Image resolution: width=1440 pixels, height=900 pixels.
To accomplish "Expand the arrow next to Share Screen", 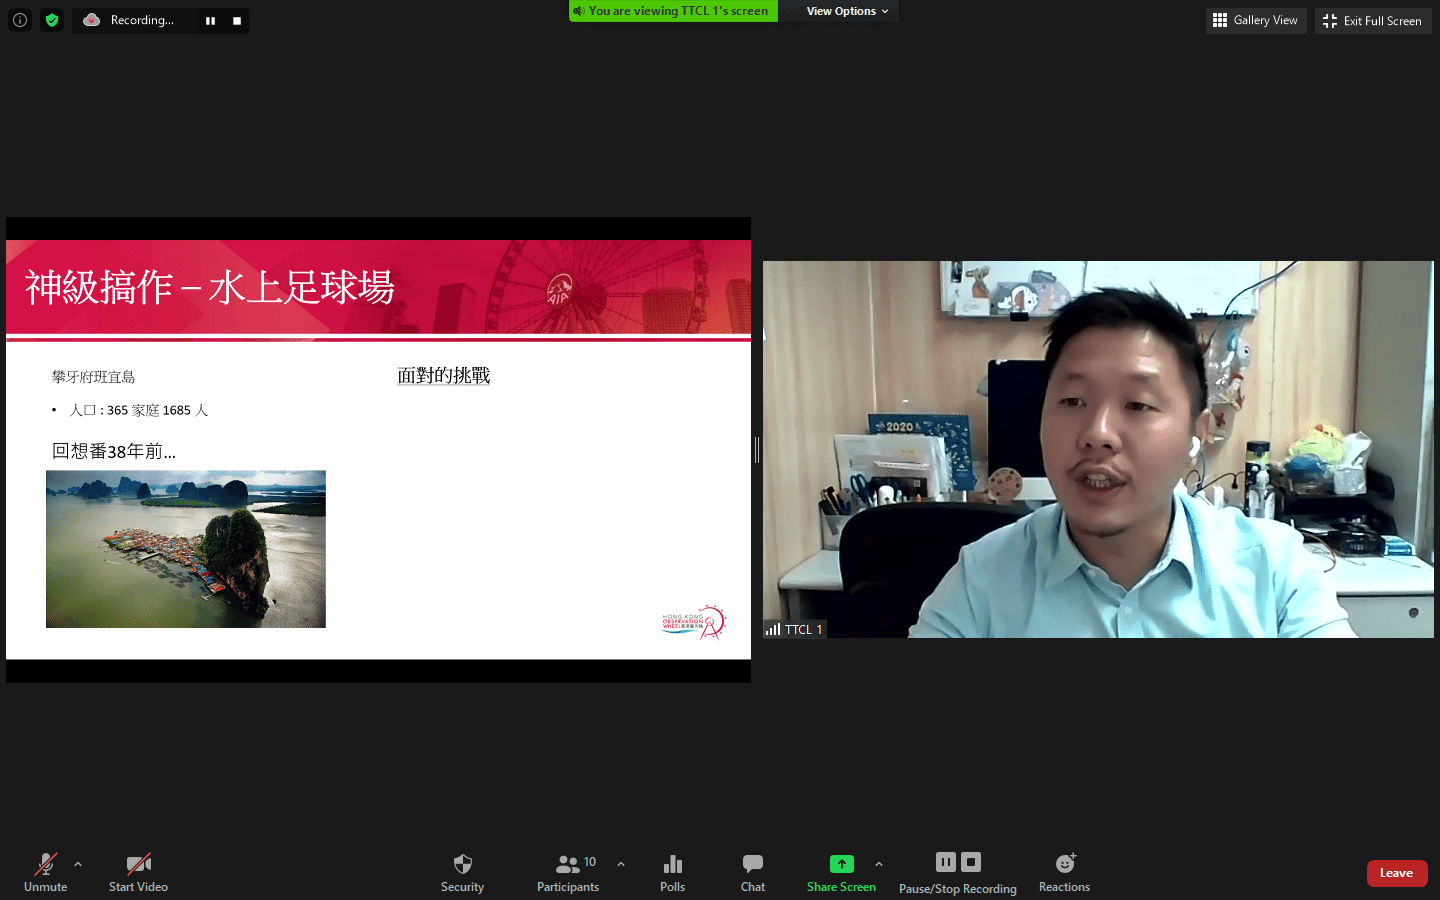I will [x=879, y=864].
